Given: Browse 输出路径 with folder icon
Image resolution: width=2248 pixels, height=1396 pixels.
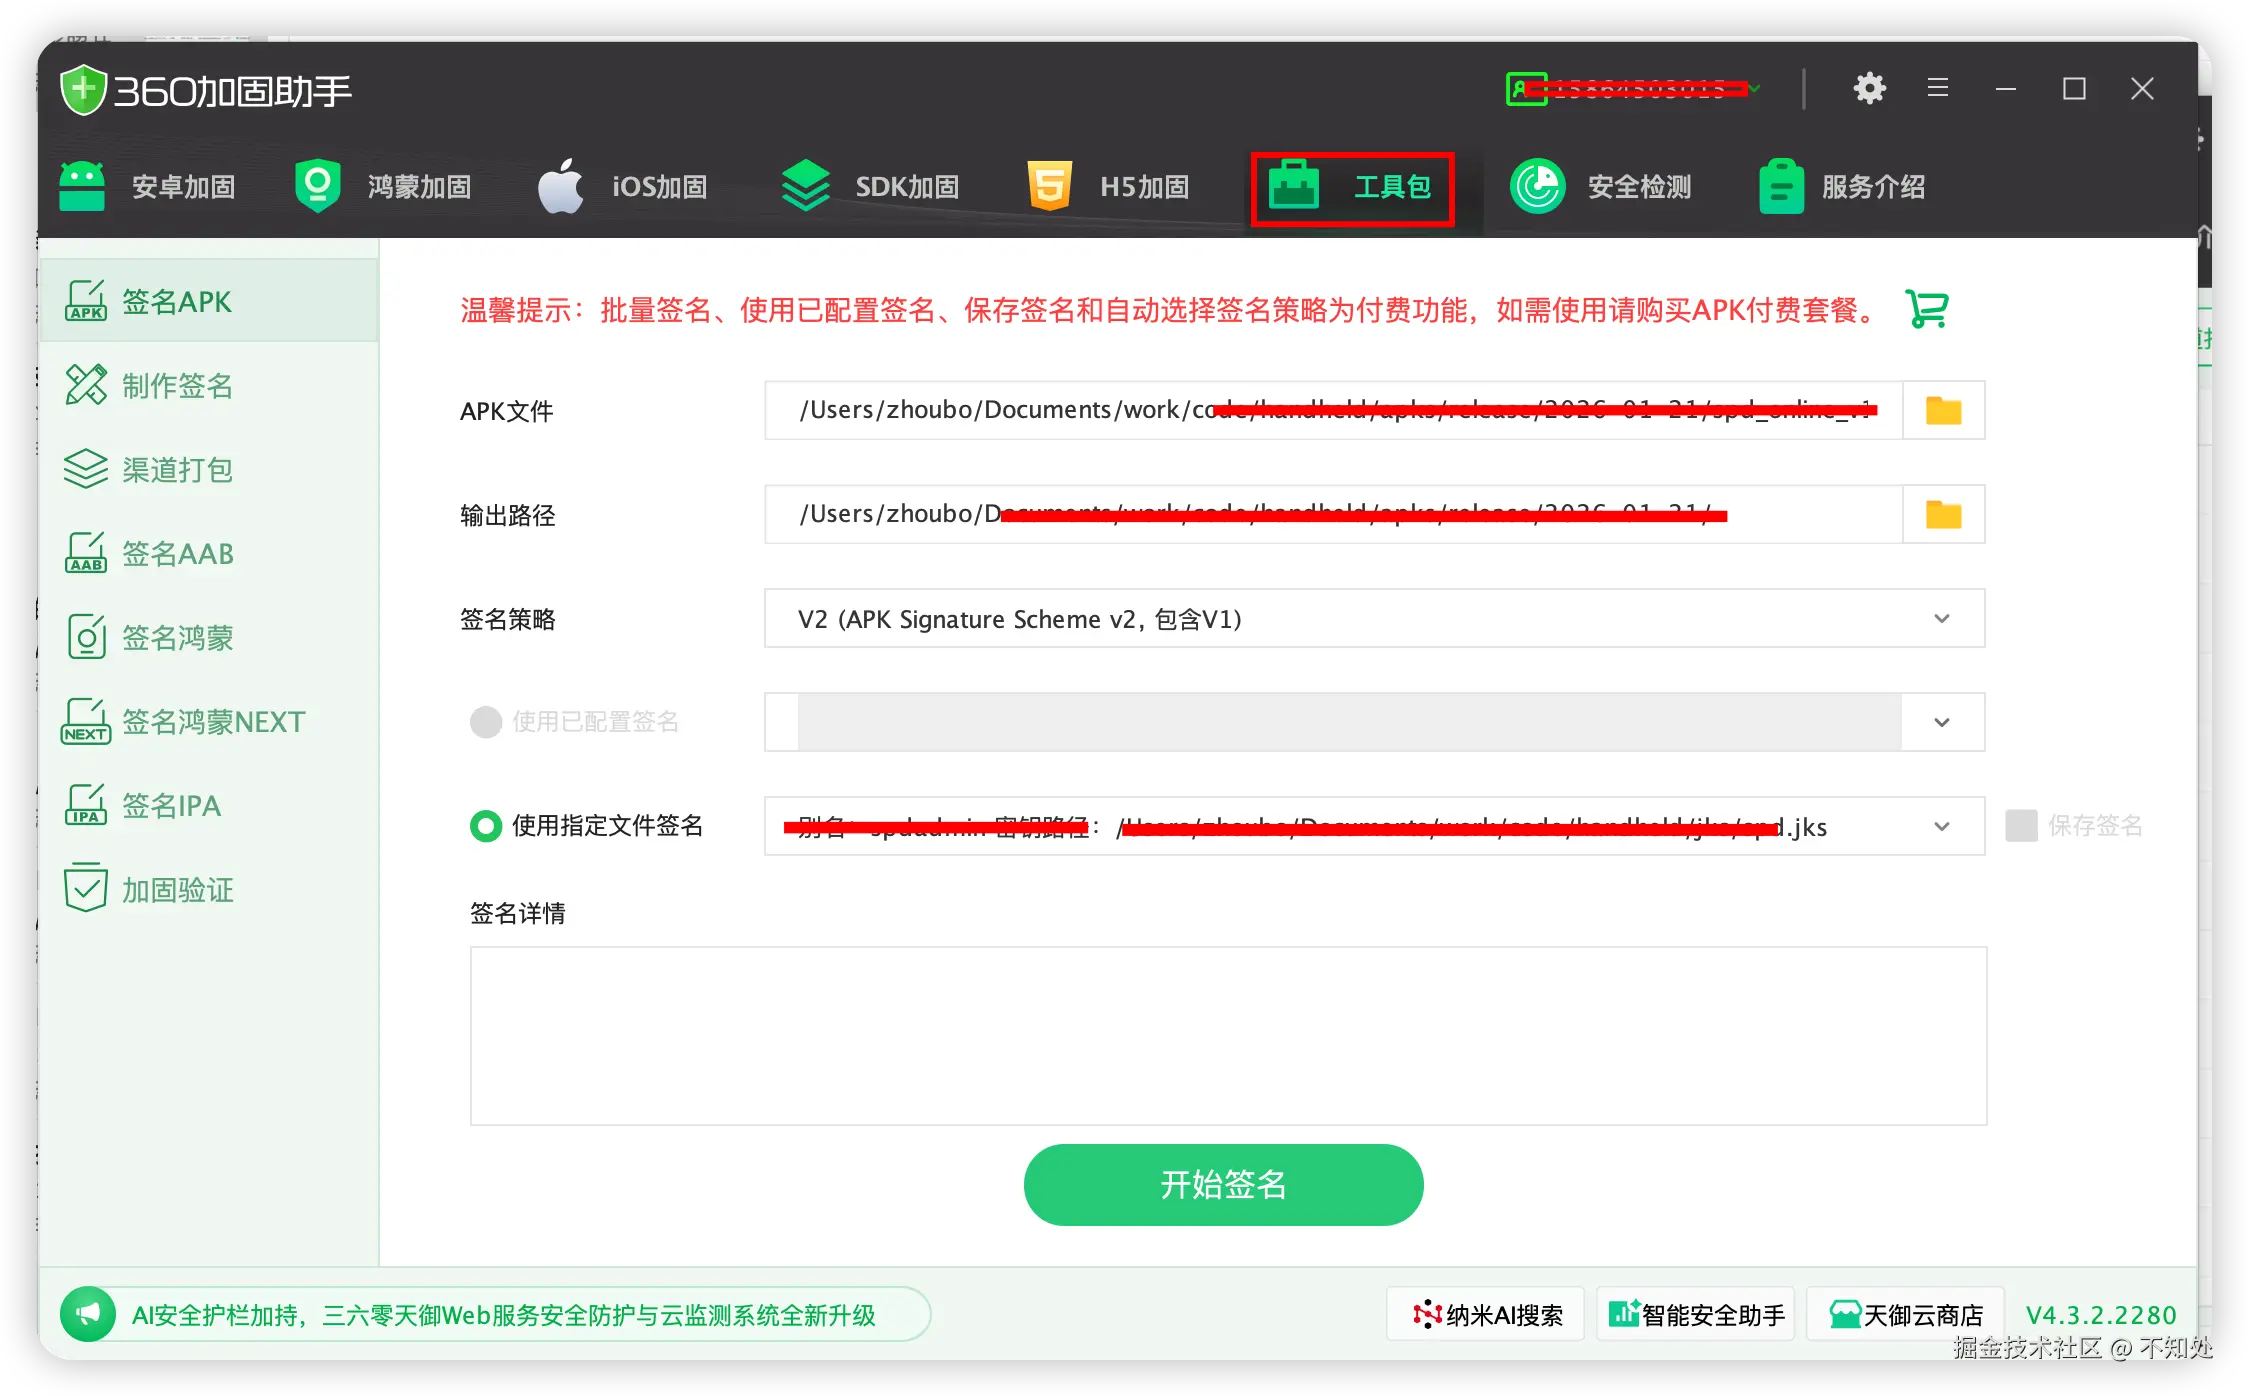Looking at the screenshot, I should click(x=1943, y=514).
